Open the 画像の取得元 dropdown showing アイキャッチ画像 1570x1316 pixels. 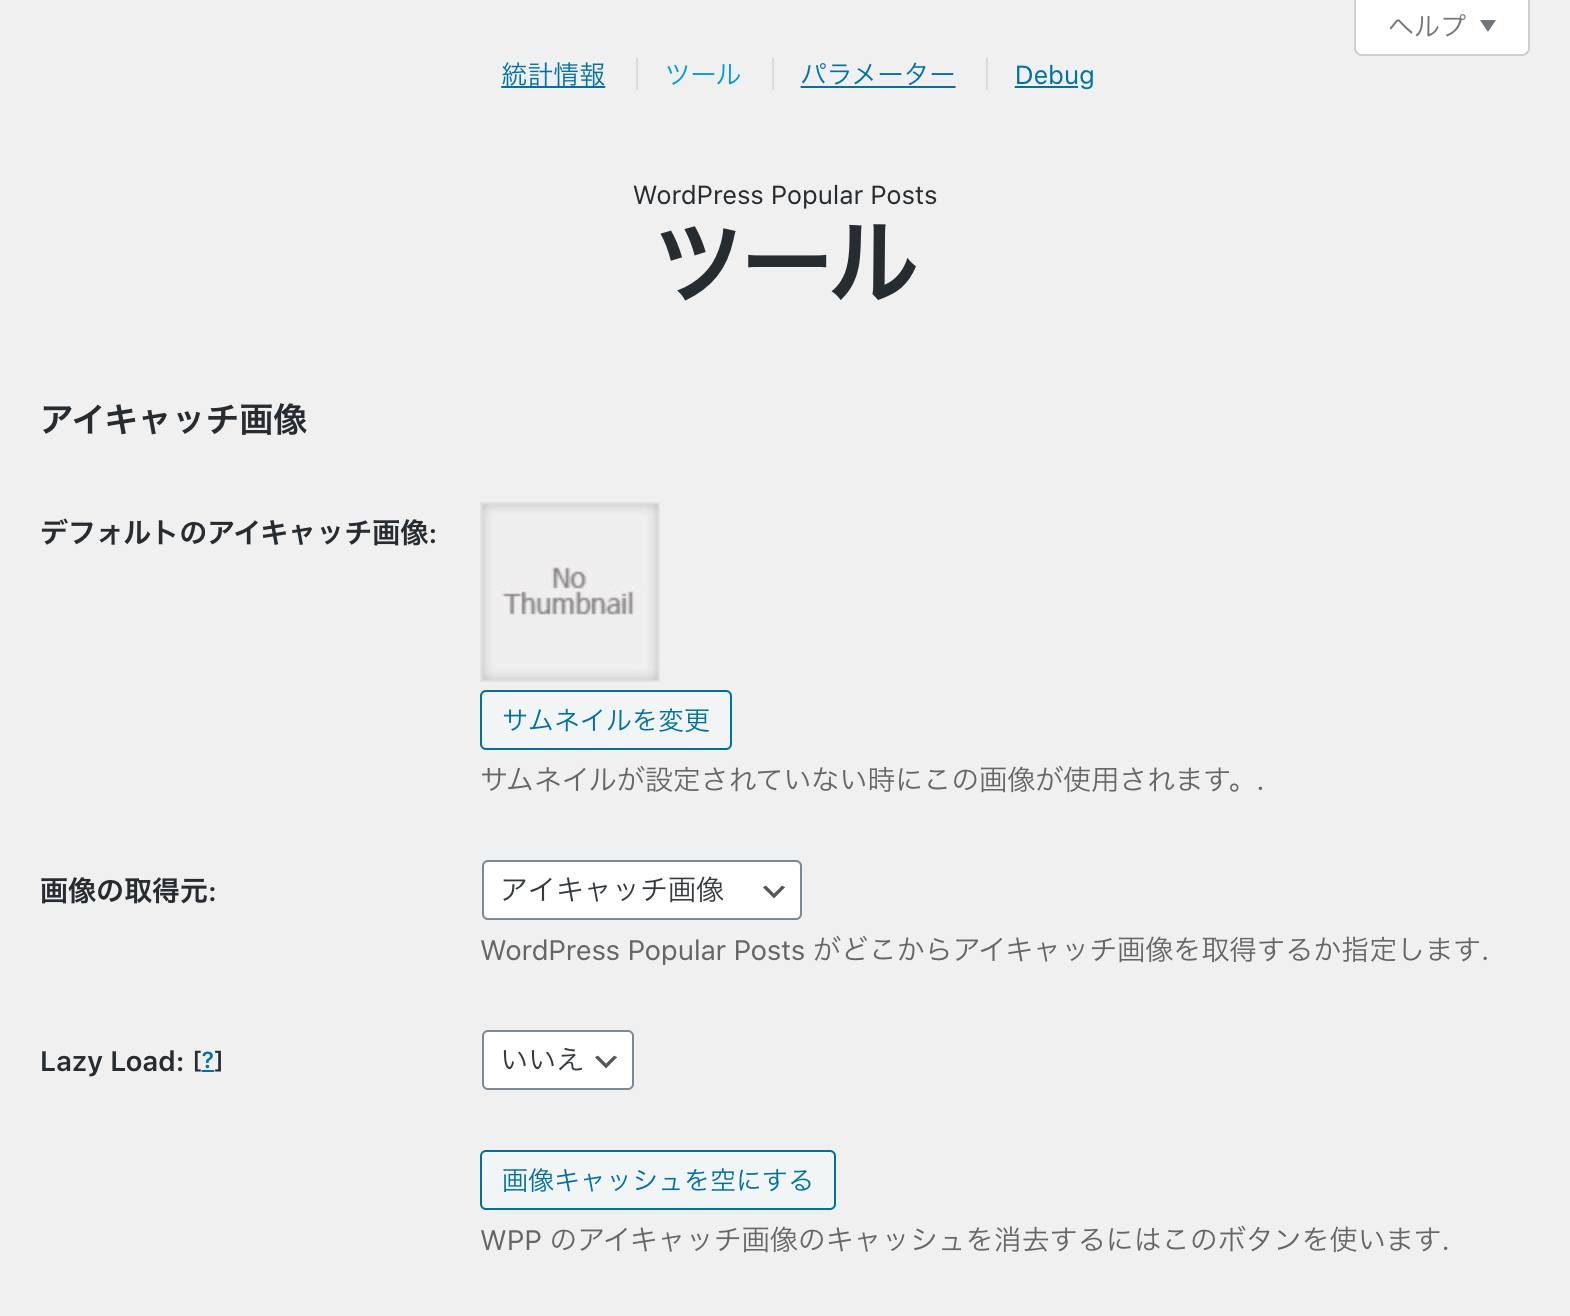[x=642, y=890]
